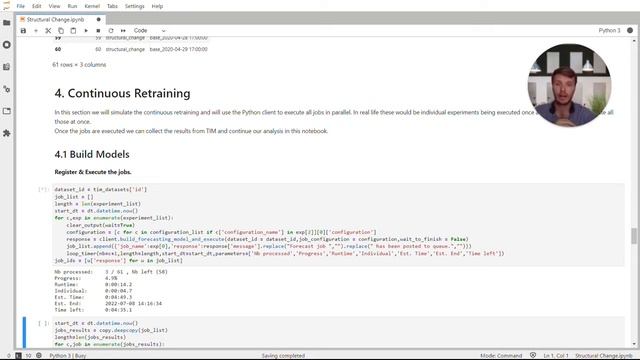Click the 'Individual: 0:00:04.7' output line
Viewport: 640px width, 360px height.
click(93, 291)
